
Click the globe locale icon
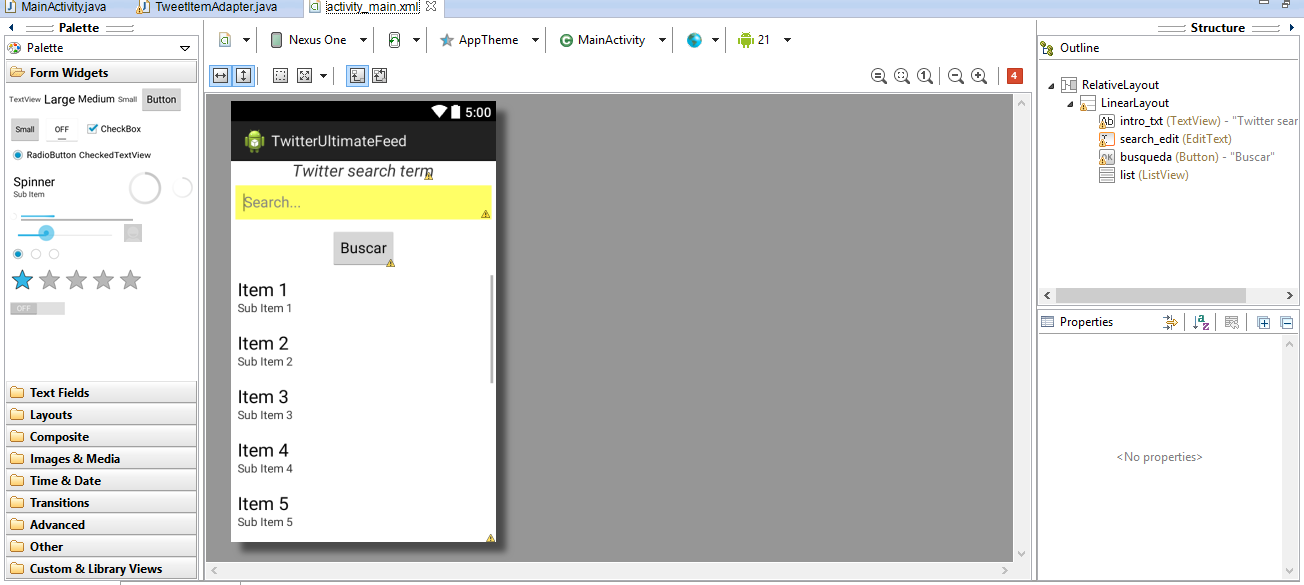pyautogui.click(x=695, y=40)
